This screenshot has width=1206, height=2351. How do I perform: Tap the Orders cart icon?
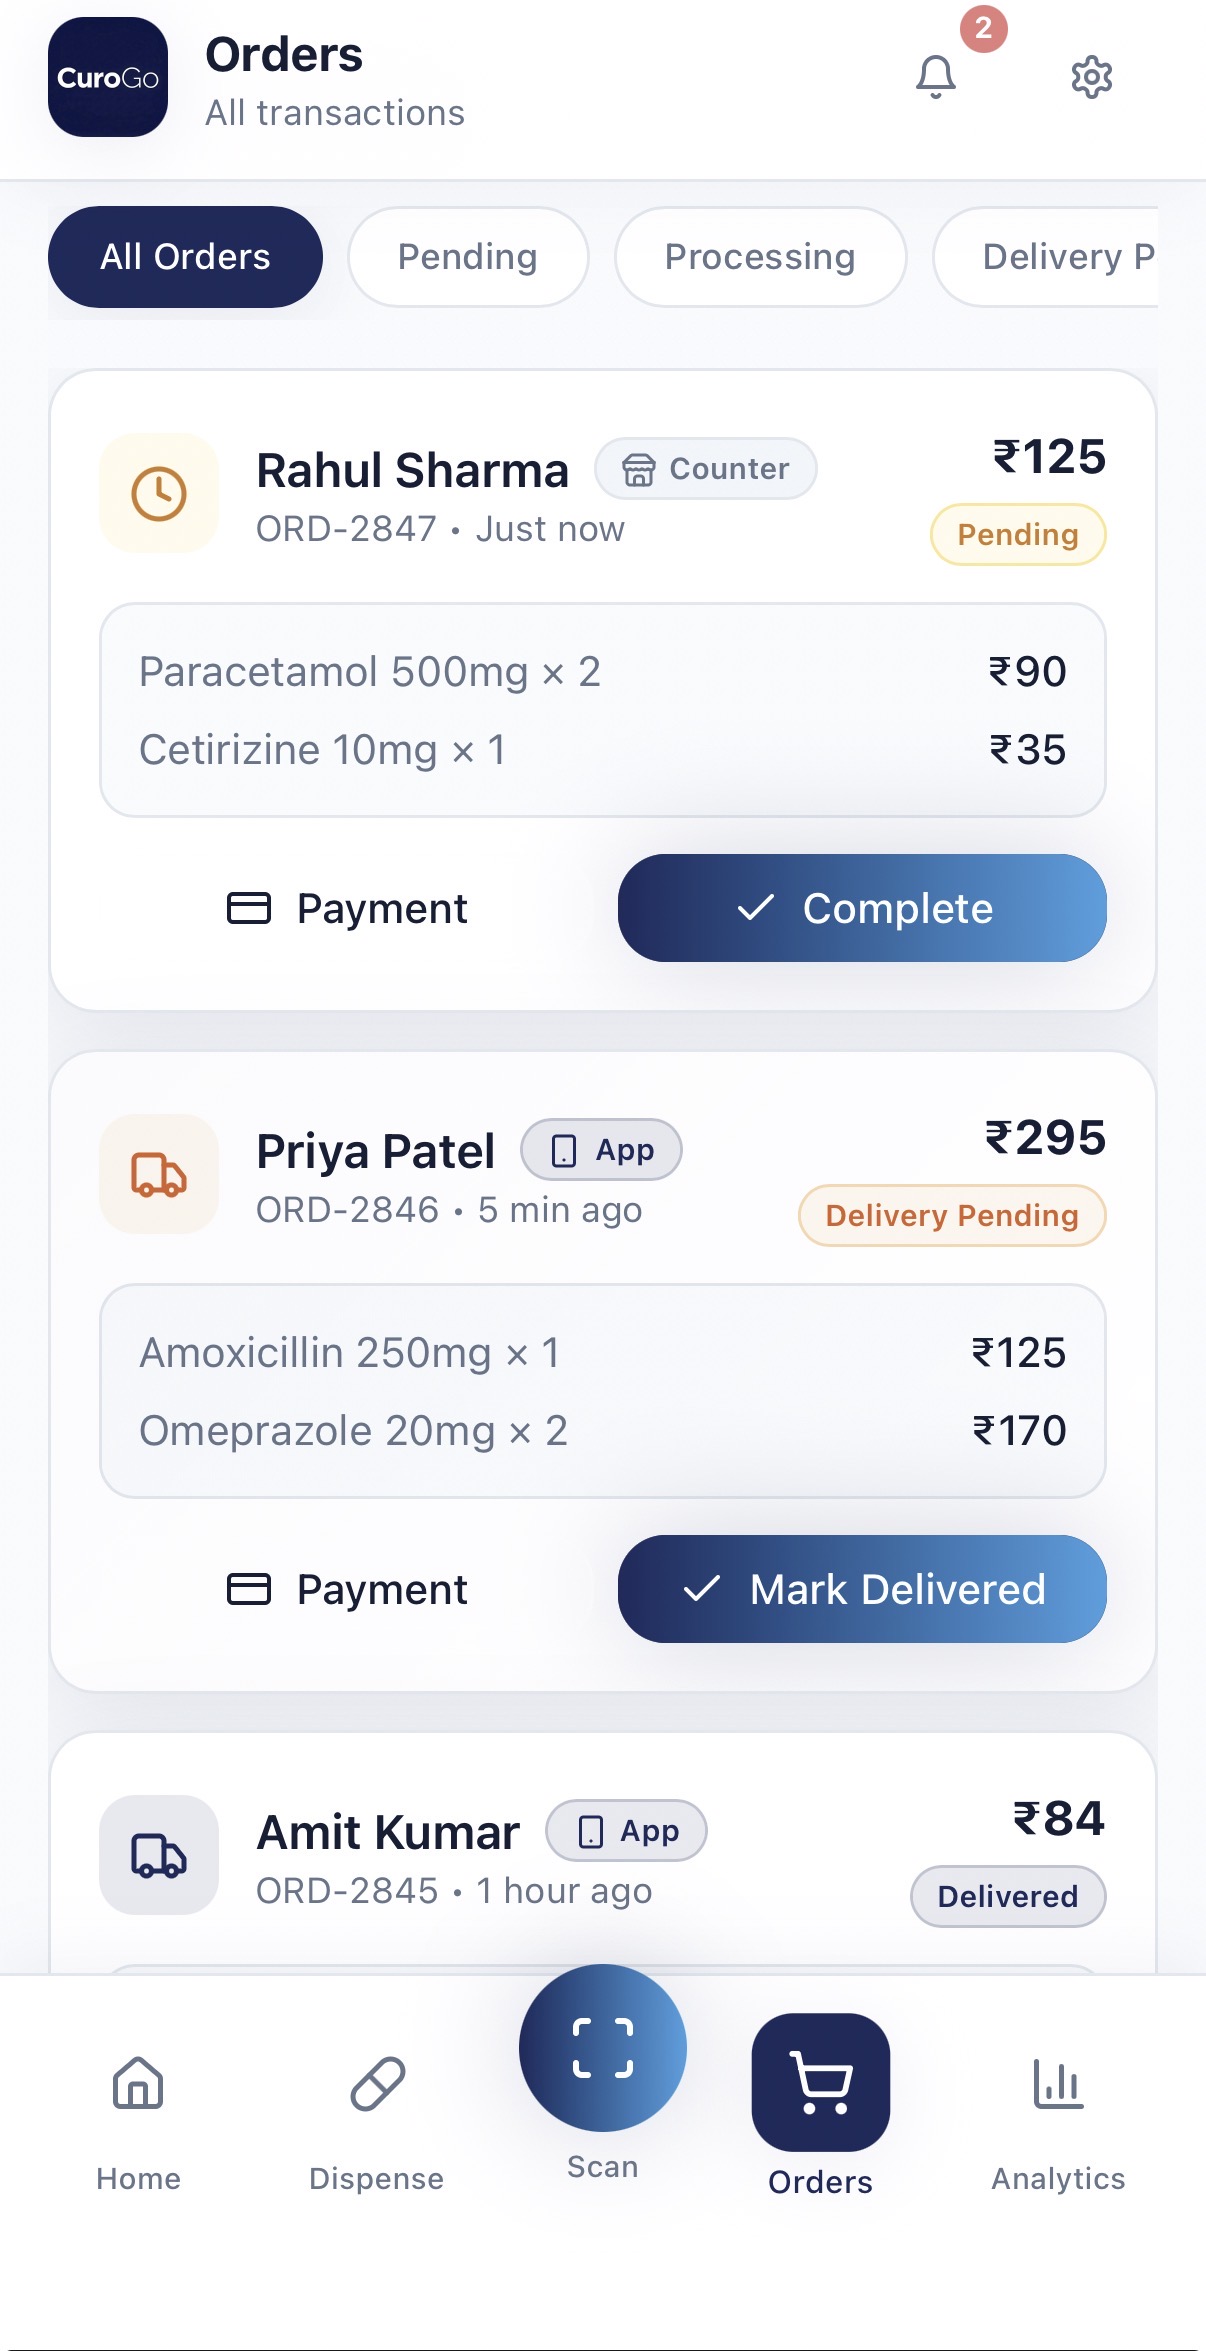[x=820, y=2082]
